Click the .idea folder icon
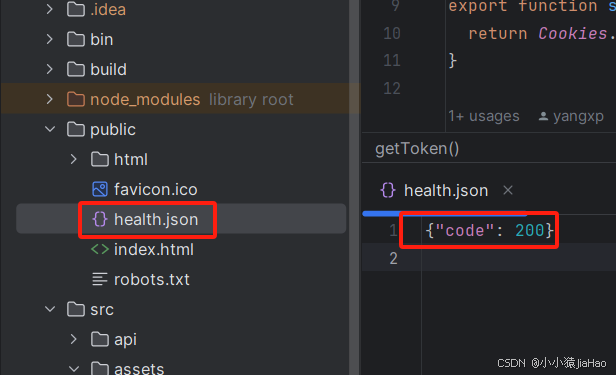 tap(76, 9)
